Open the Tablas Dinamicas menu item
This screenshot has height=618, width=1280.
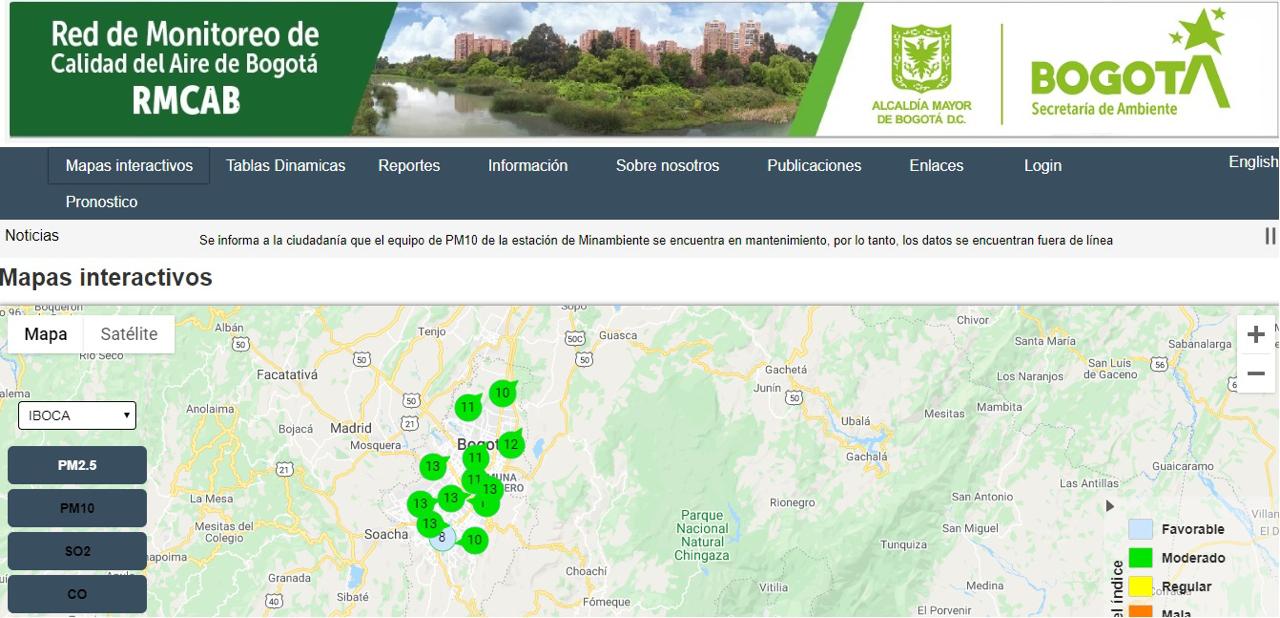(285, 166)
